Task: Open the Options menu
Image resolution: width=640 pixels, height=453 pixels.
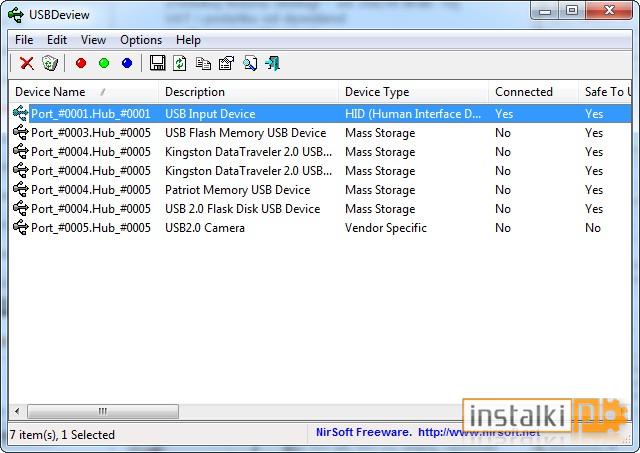Action: pos(141,40)
